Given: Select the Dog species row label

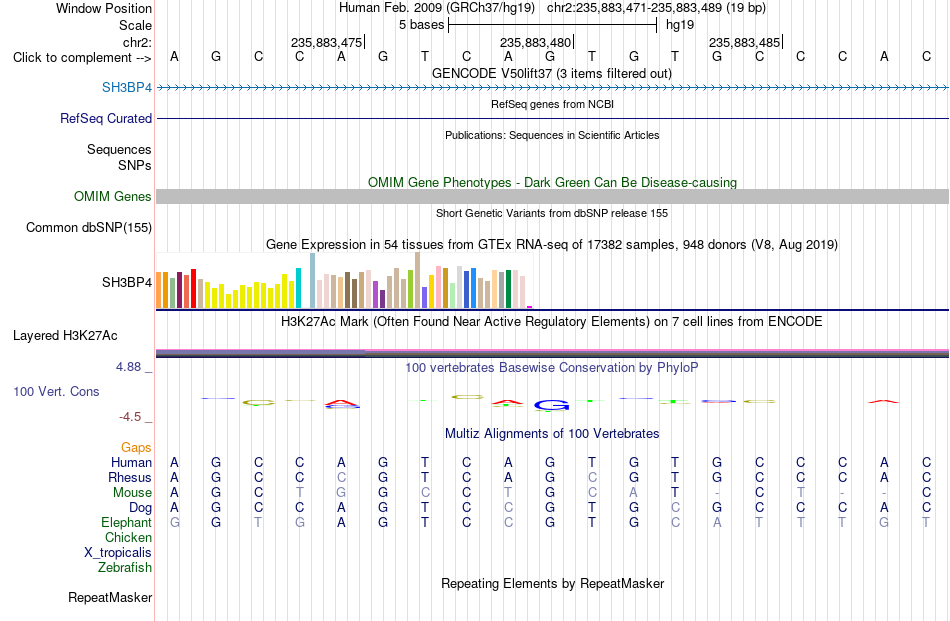Looking at the screenshot, I should pos(141,508).
